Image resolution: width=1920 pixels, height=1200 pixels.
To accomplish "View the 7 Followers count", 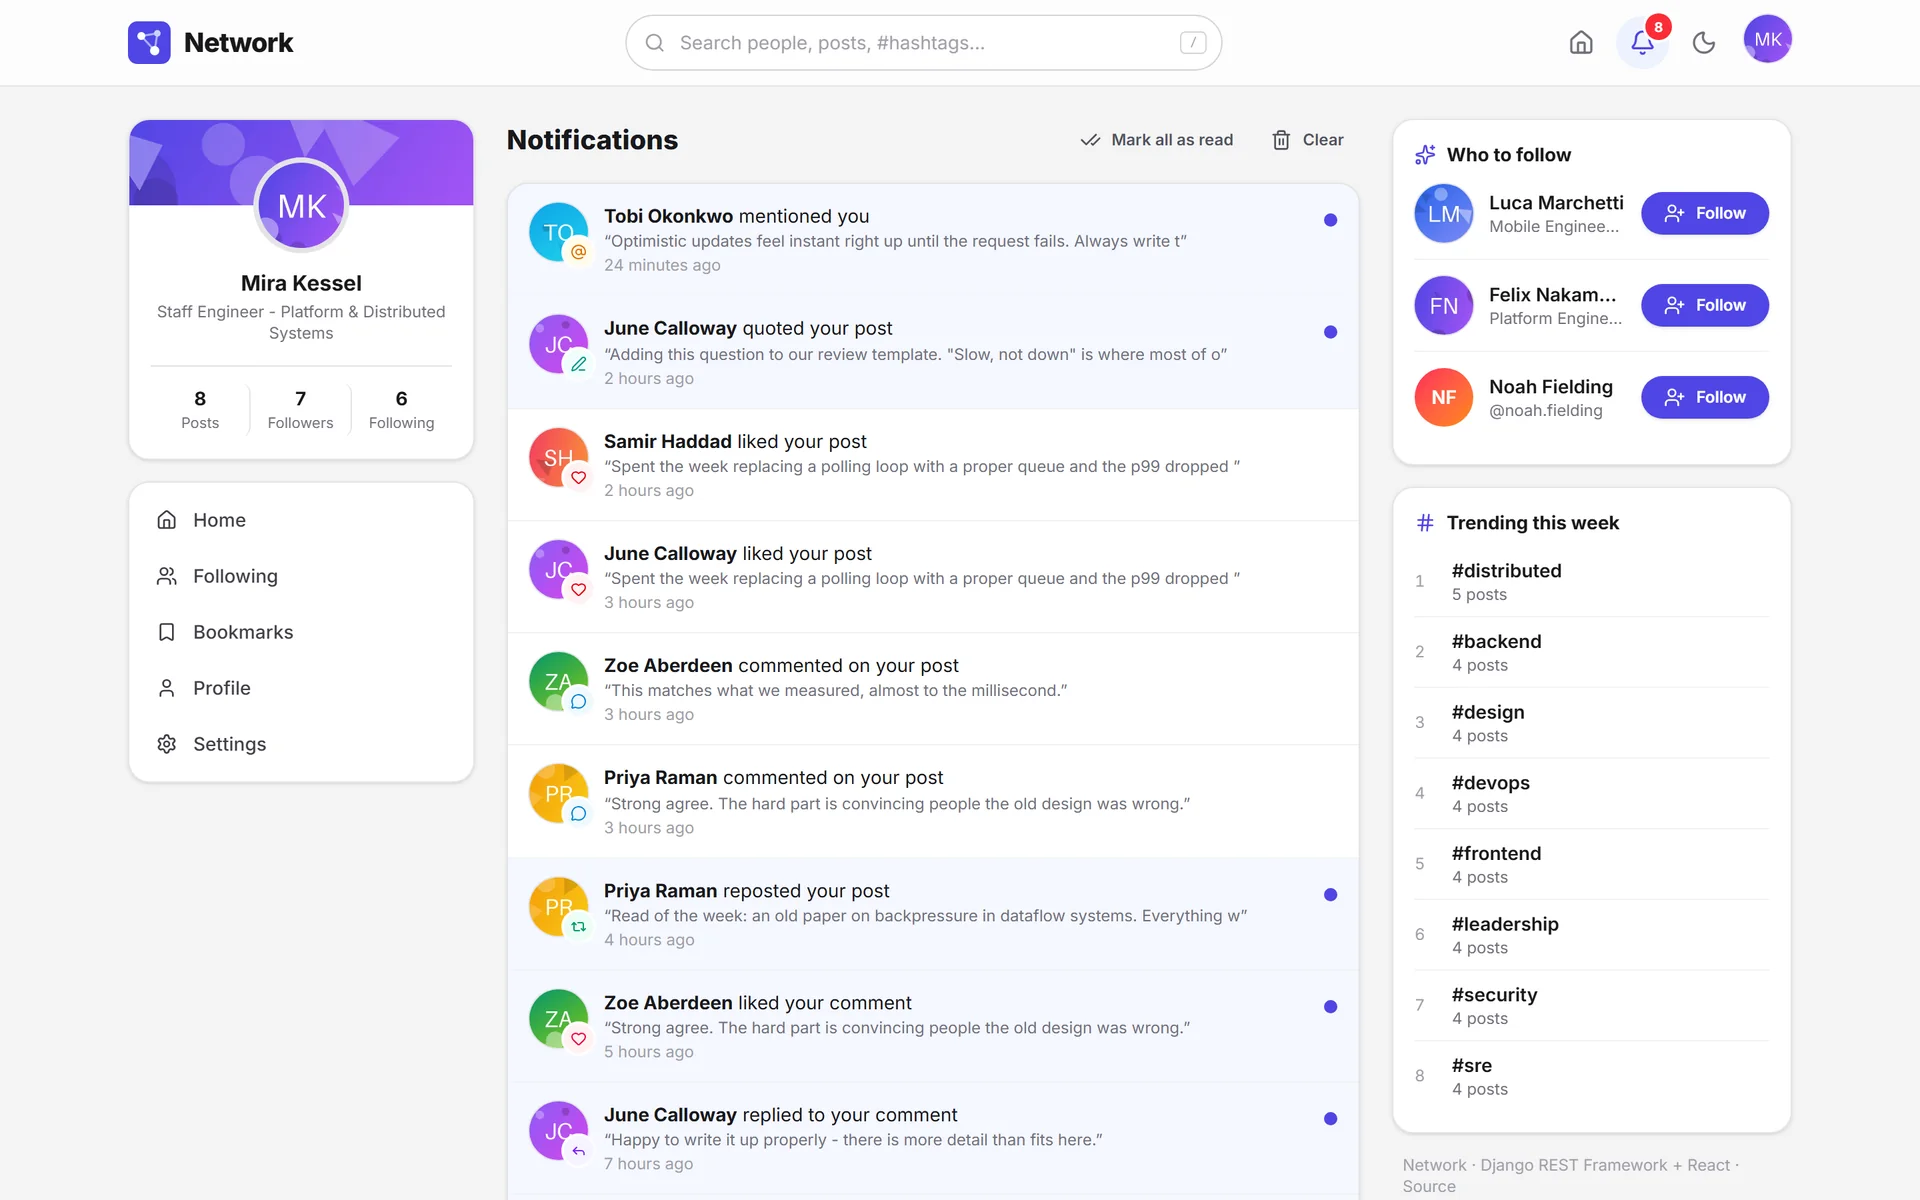I will (x=300, y=409).
